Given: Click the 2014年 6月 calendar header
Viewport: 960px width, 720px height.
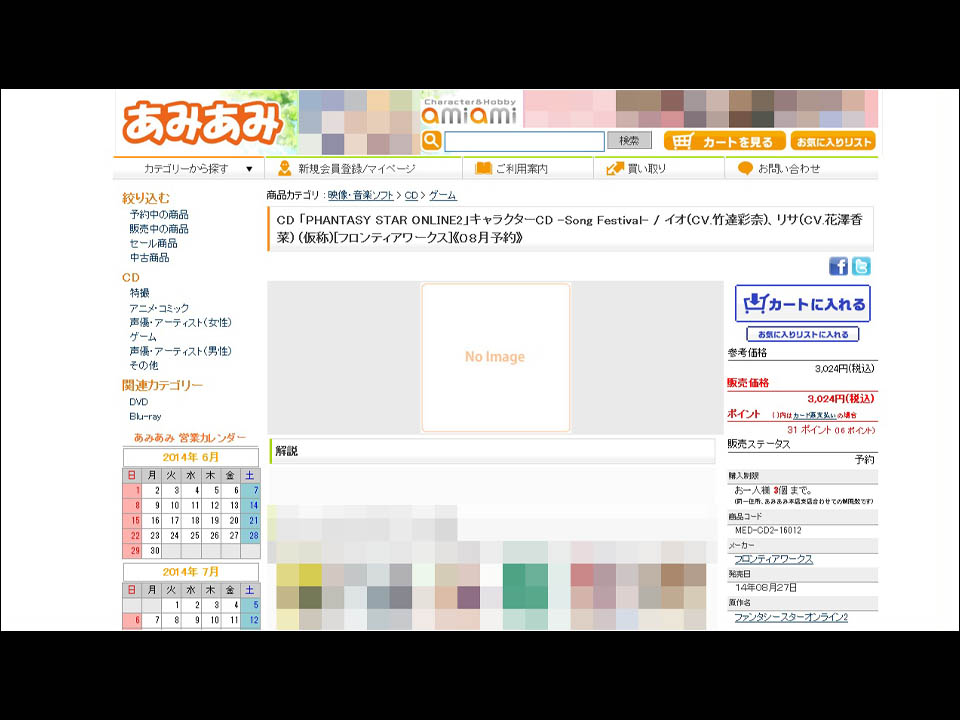Looking at the screenshot, I should [x=190, y=457].
